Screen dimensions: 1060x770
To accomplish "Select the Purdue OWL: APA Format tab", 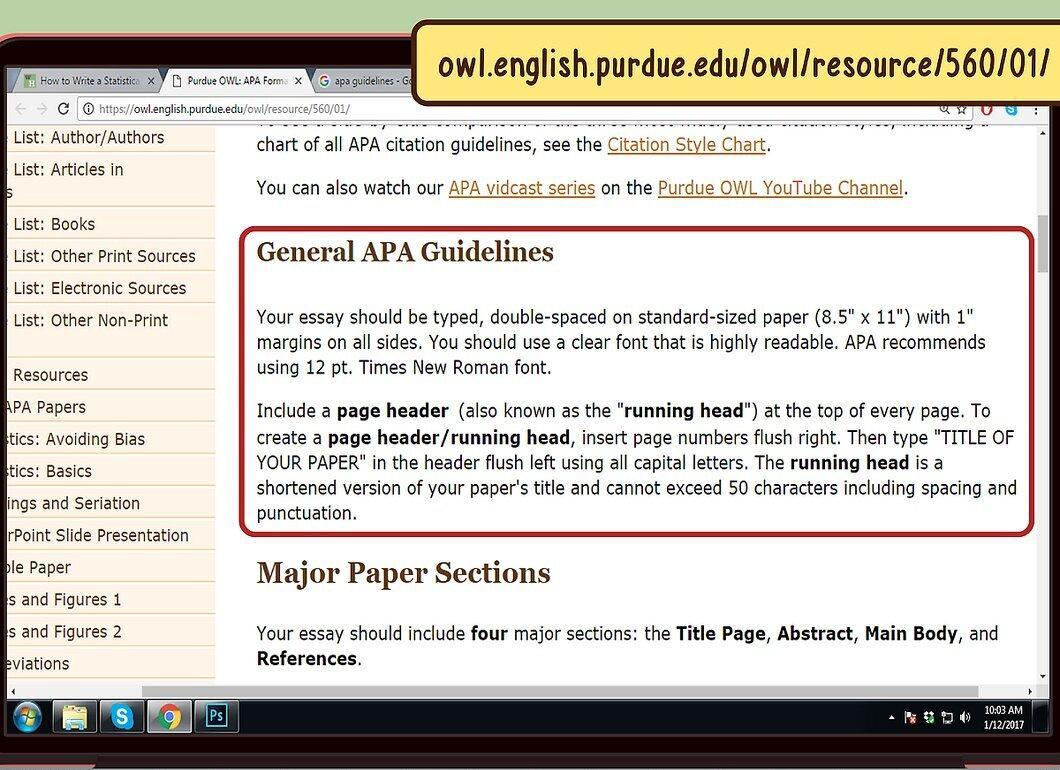I will point(237,80).
